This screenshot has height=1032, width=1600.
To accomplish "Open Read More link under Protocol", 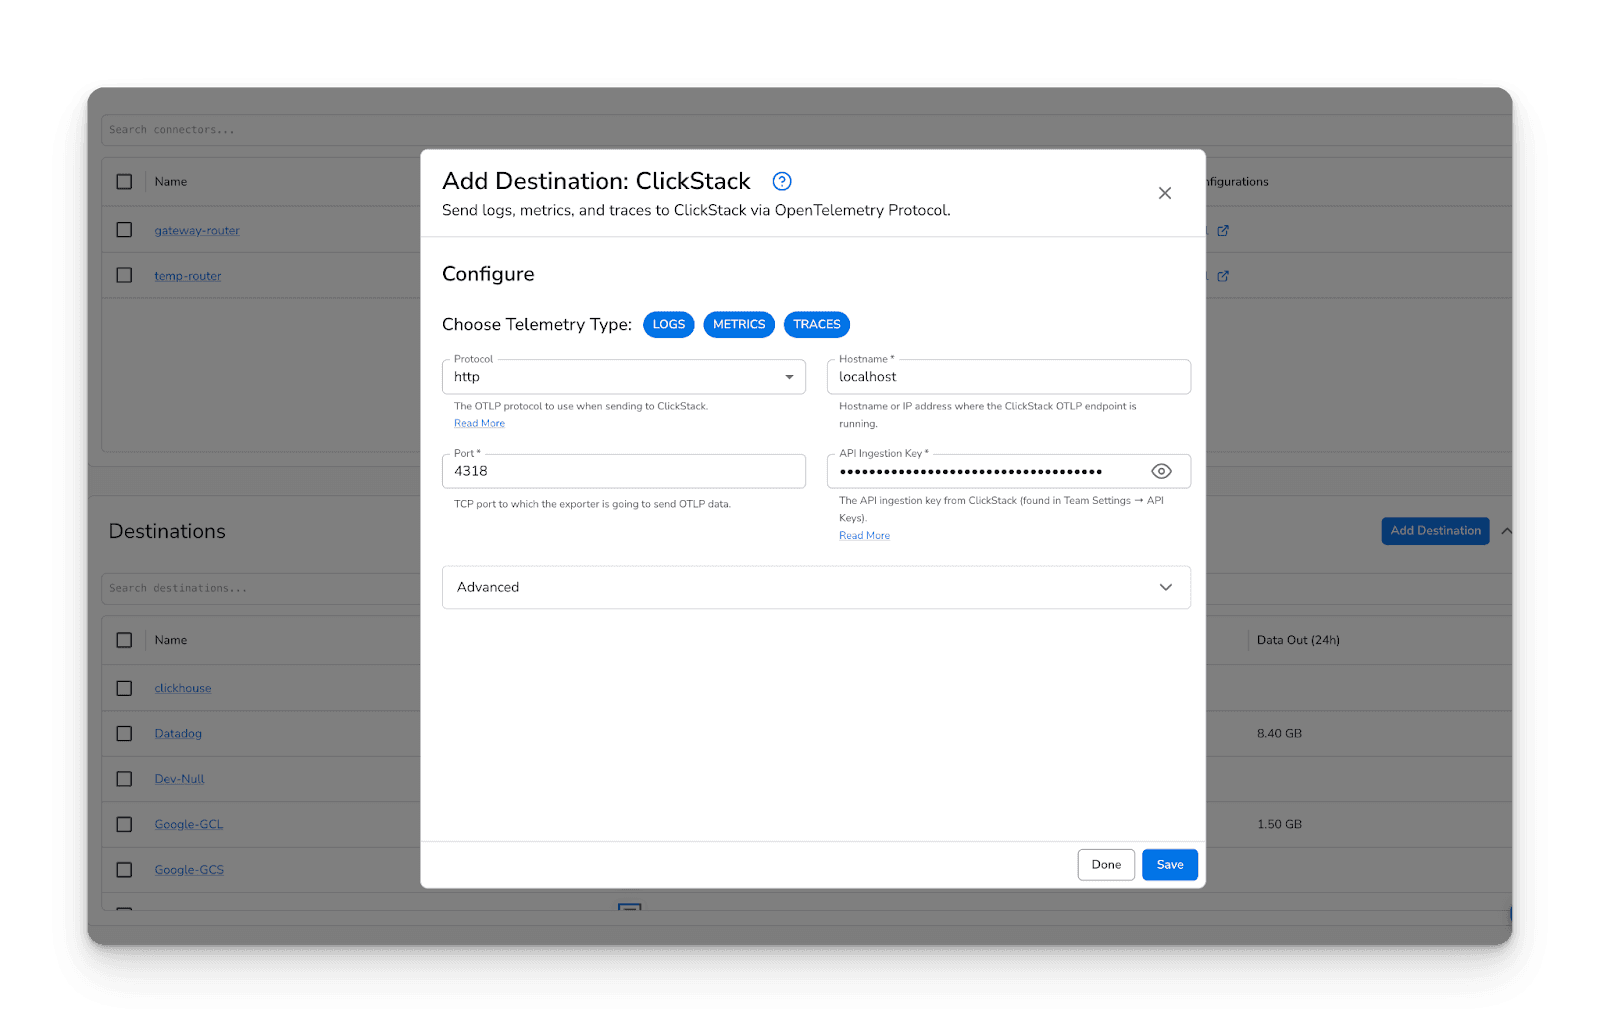I will point(479,424).
